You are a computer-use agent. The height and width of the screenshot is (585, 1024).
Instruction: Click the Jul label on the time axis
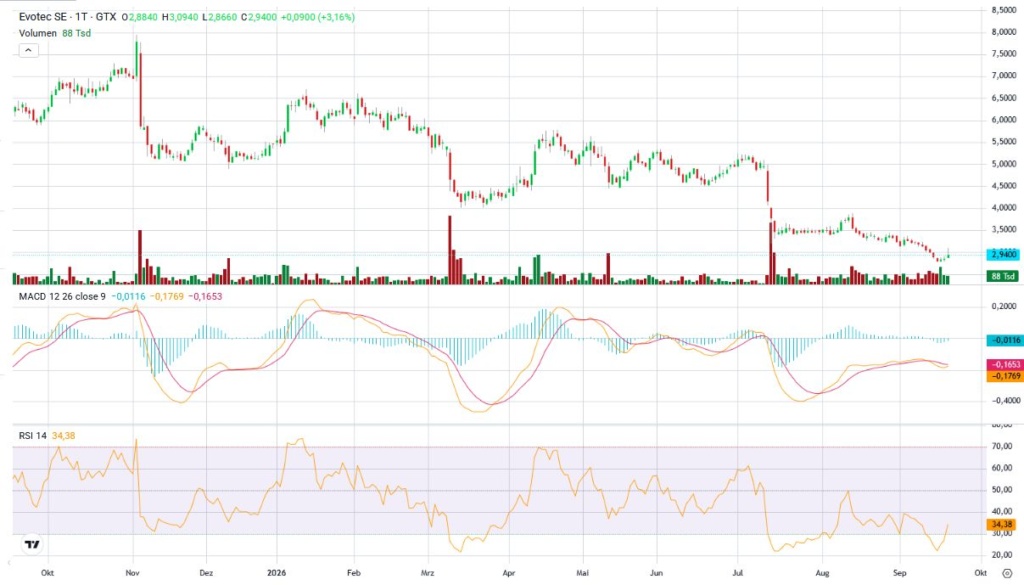[x=739, y=573]
